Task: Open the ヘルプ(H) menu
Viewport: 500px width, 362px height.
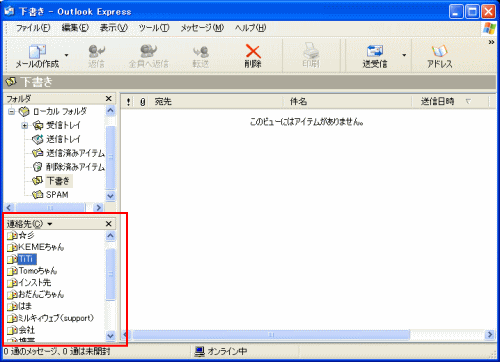Action: click(250, 28)
